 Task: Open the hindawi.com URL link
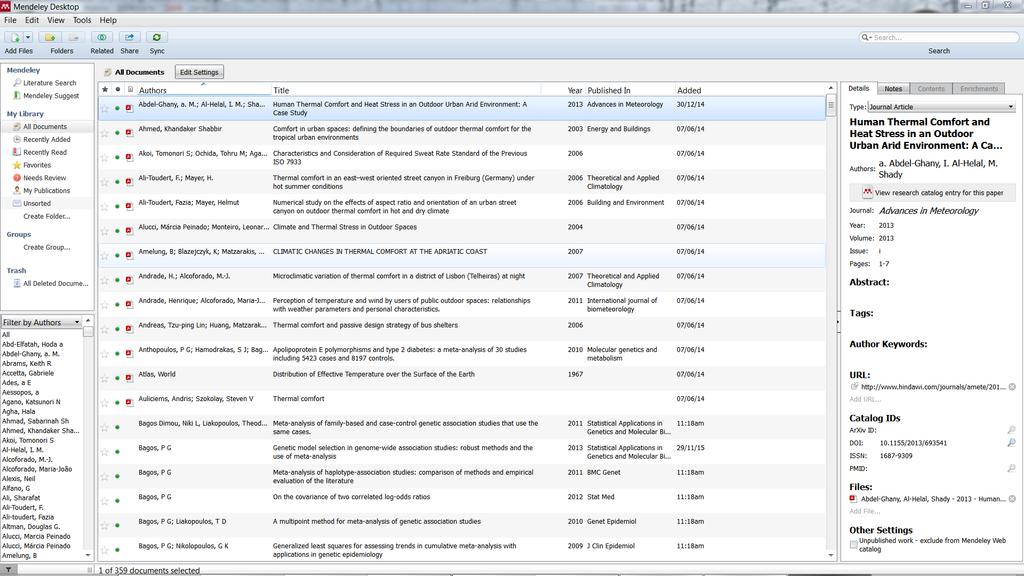[x=933, y=387]
